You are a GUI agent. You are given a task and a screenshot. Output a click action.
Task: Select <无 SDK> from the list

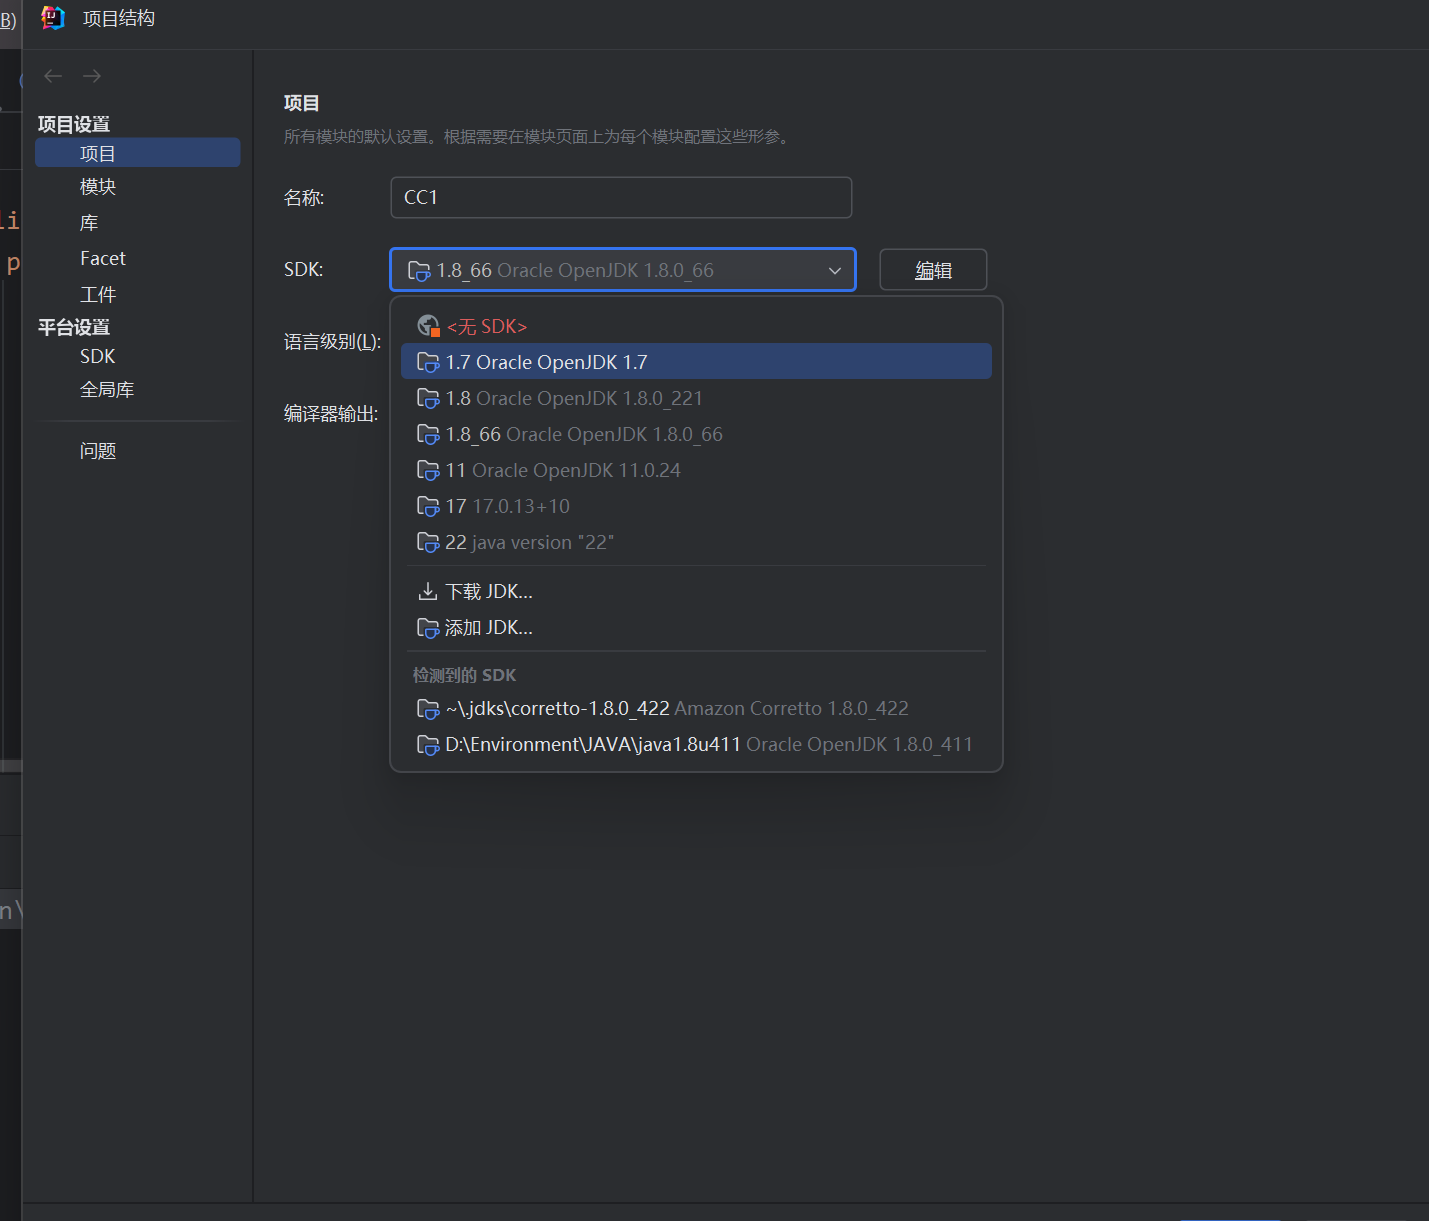coord(696,326)
